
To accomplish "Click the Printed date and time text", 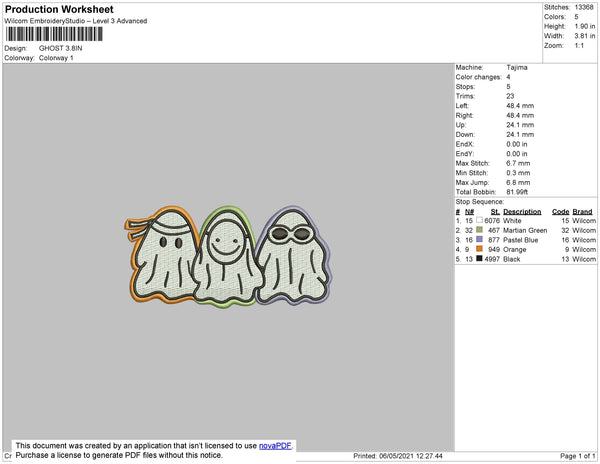I will pyautogui.click(x=399, y=455).
